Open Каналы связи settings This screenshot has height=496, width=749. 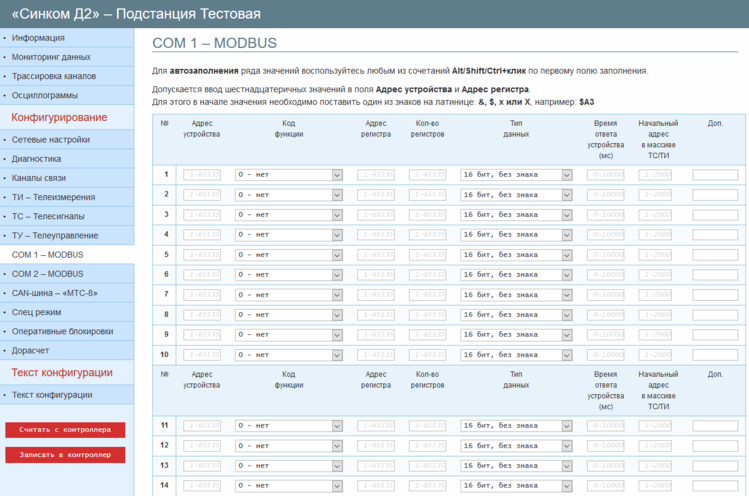point(41,178)
